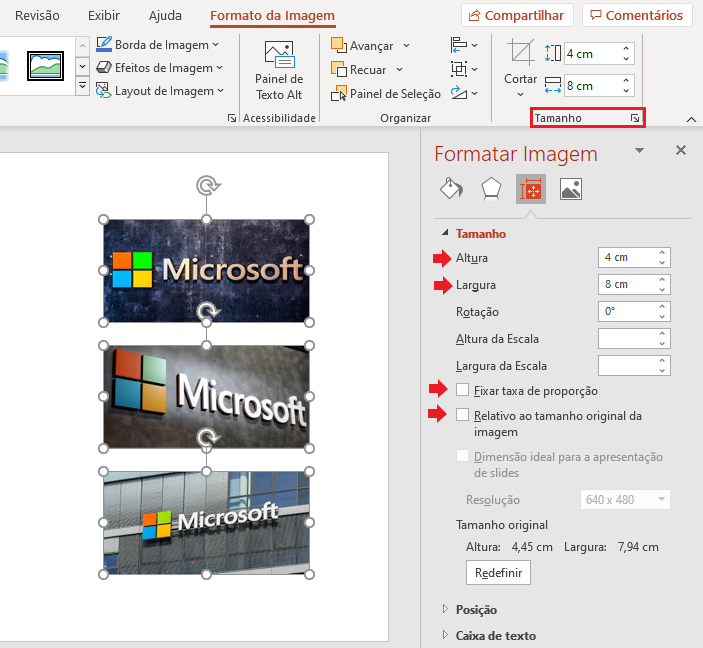
Task: Open the Size & Properties pane tab
Action: tap(531, 189)
